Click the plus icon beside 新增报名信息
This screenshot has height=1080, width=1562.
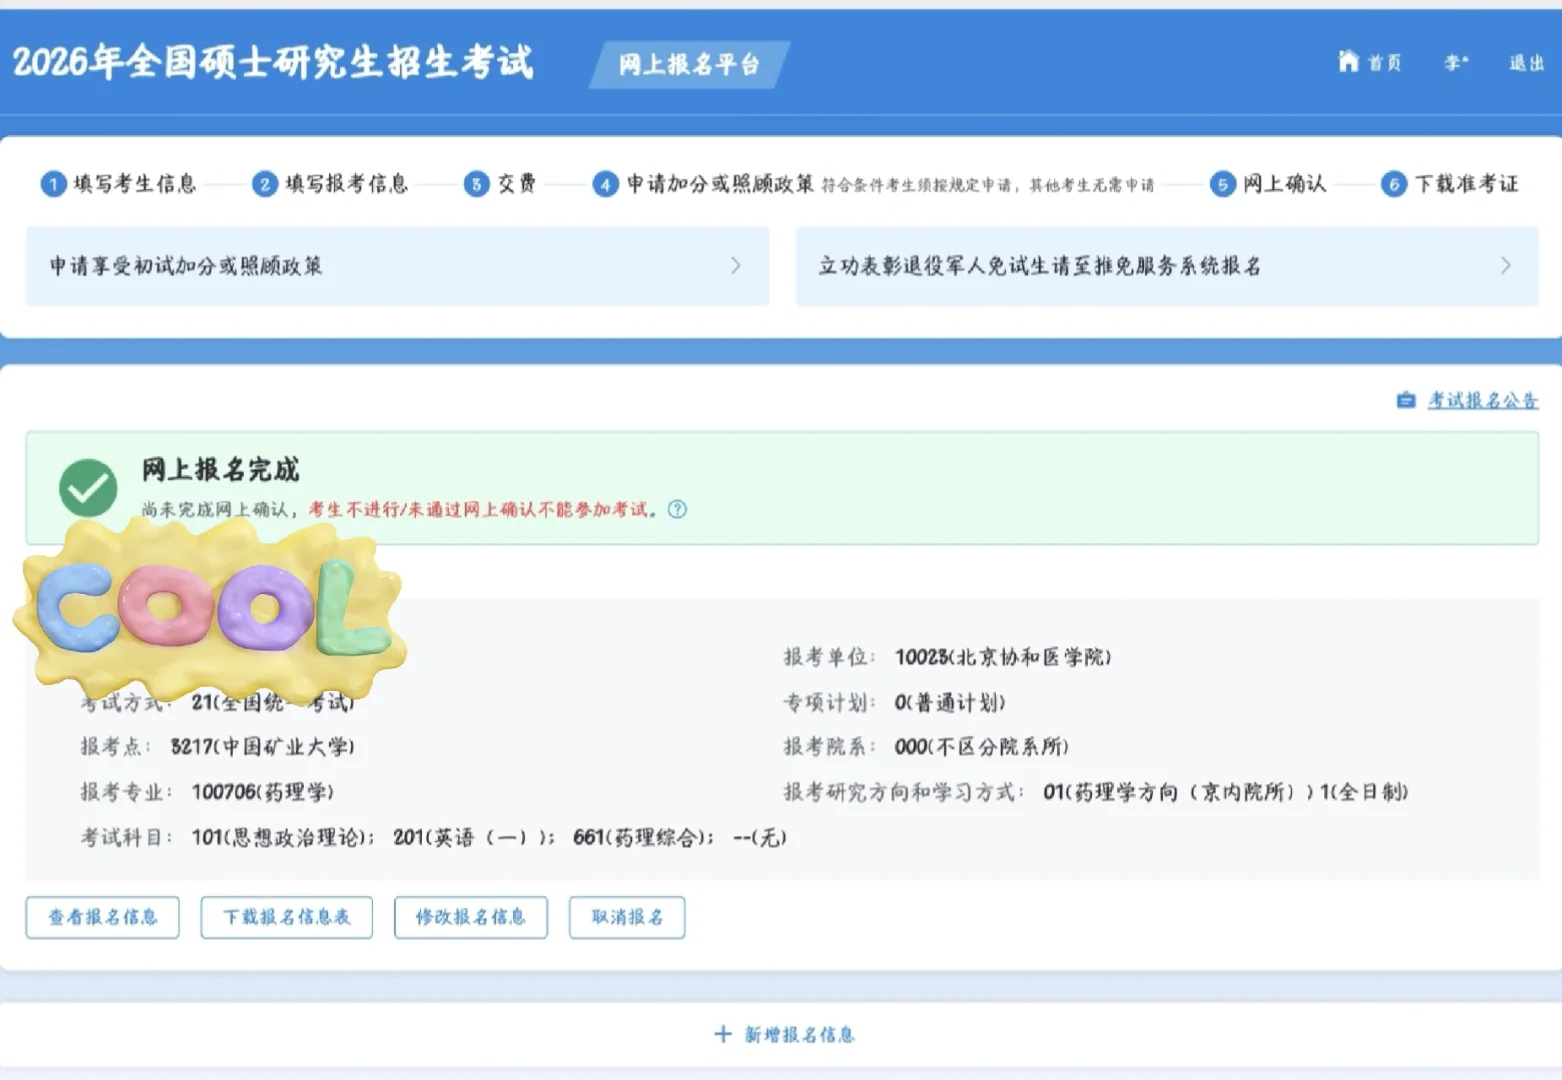722,1034
